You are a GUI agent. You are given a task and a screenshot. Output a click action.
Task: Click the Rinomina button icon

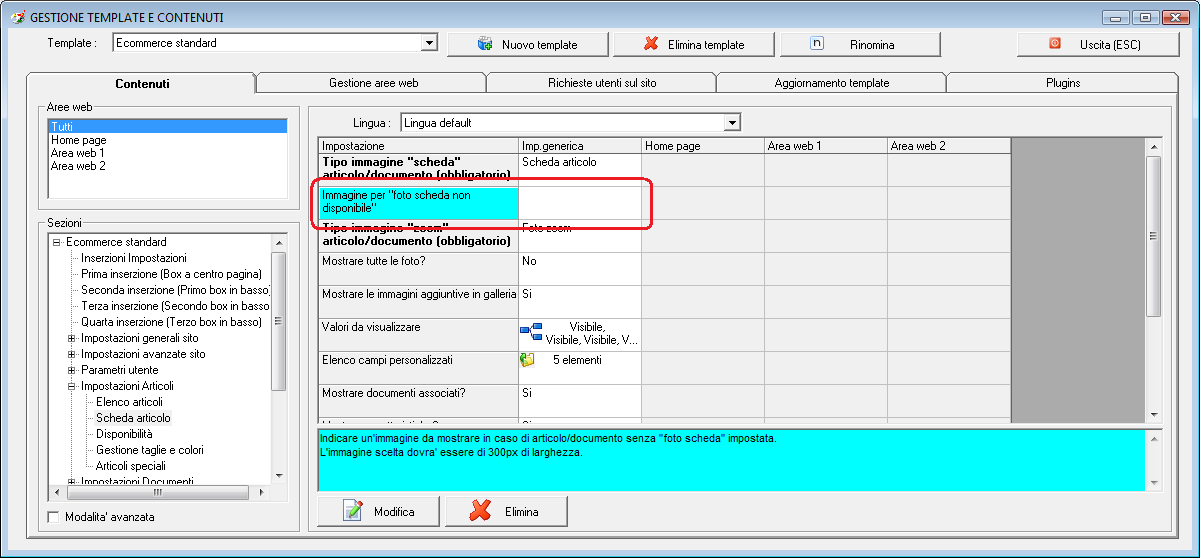tap(817, 44)
